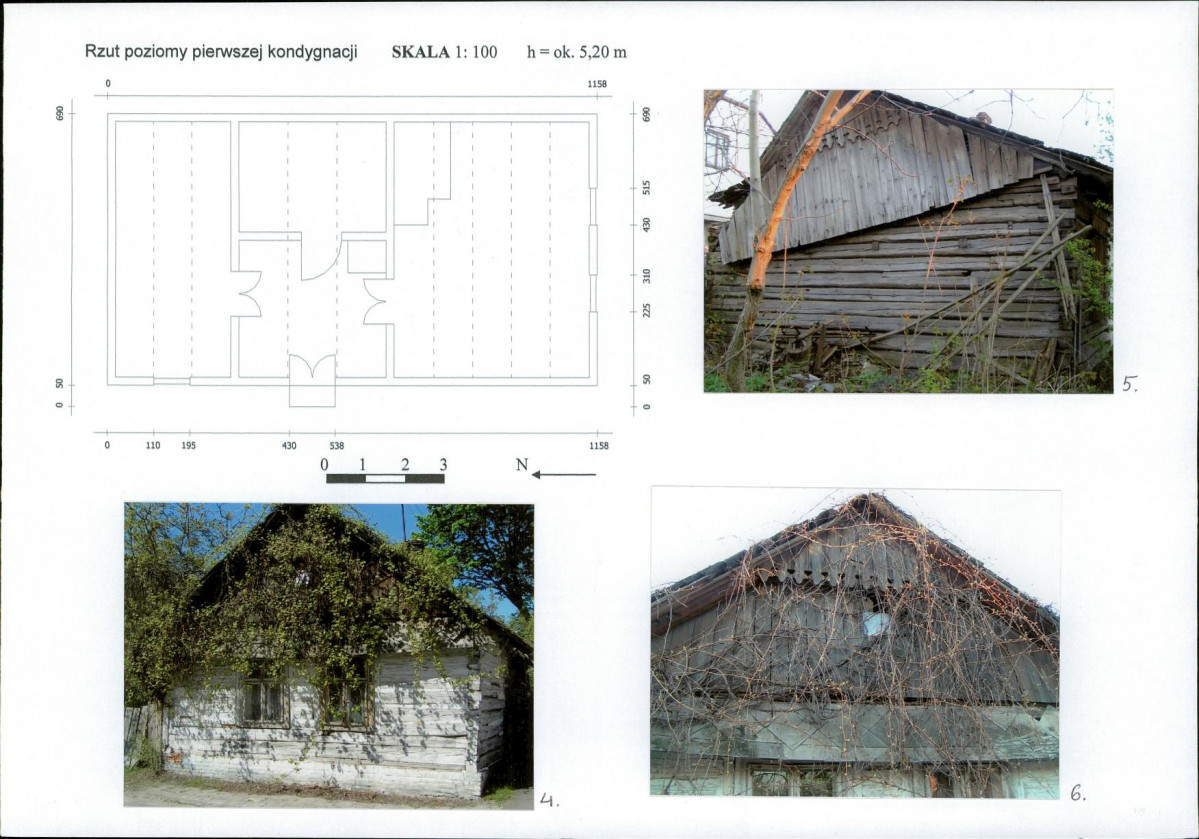The image size is (1199, 839).
Task: Click the handwritten number 4 label
Action: [549, 800]
